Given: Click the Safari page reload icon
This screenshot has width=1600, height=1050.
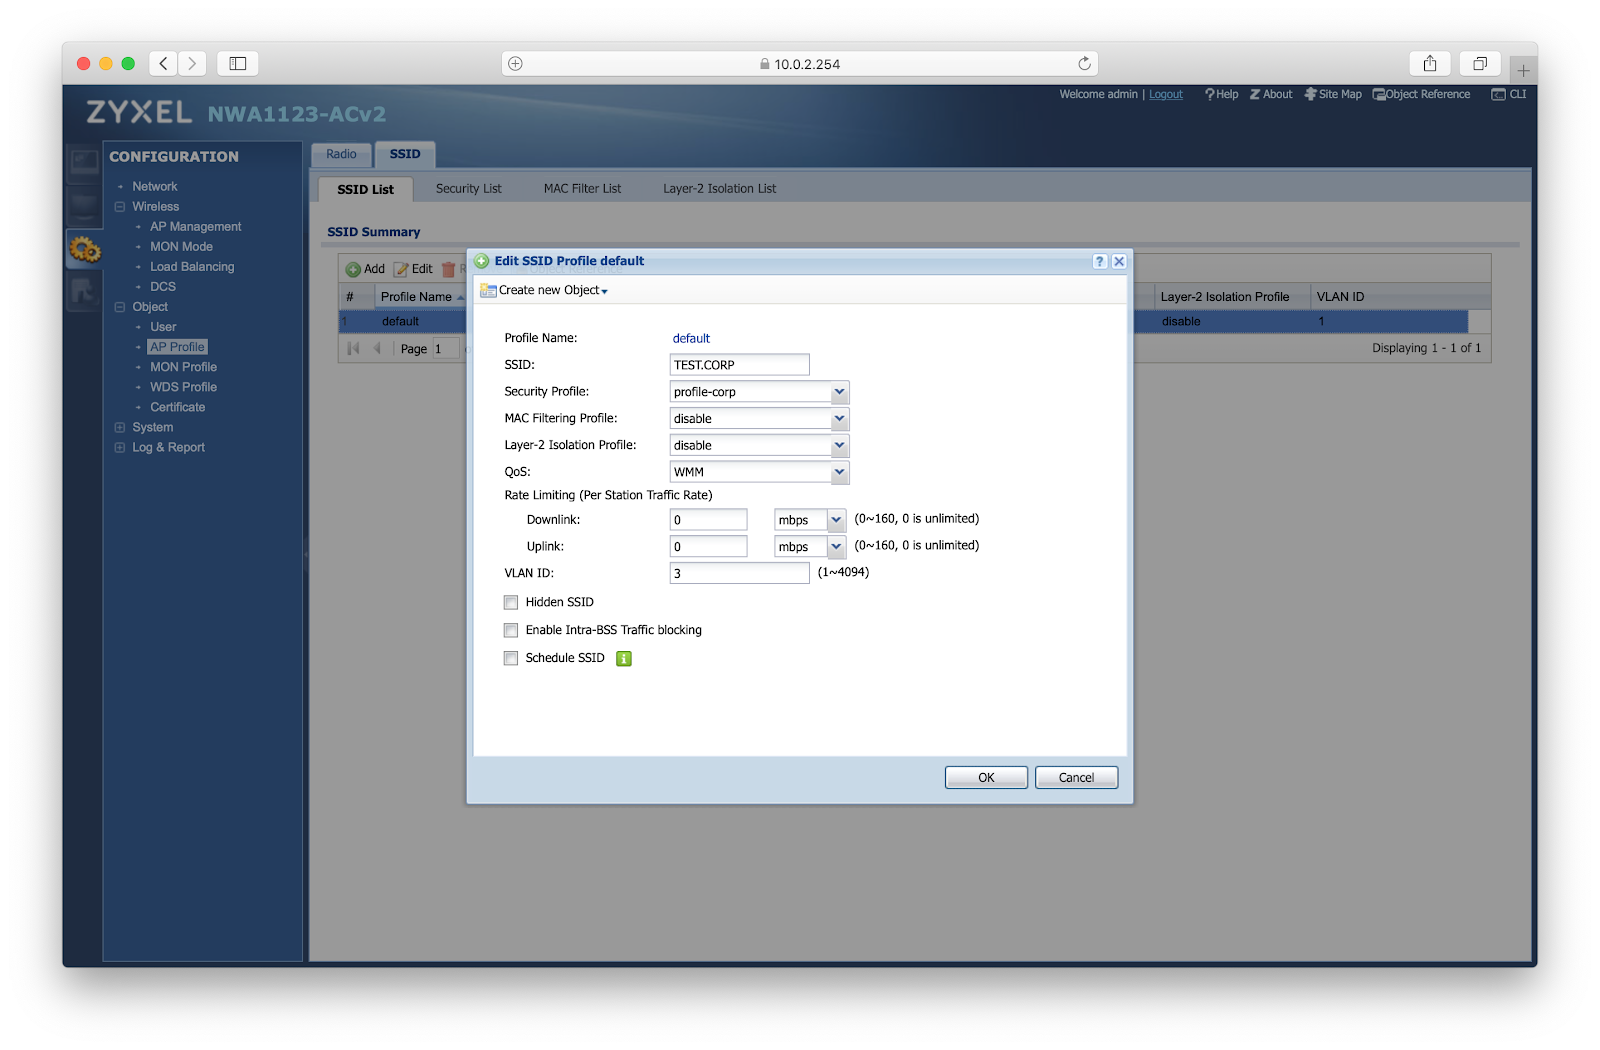Looking at the screenshot, I should (x=1084, y=64).
